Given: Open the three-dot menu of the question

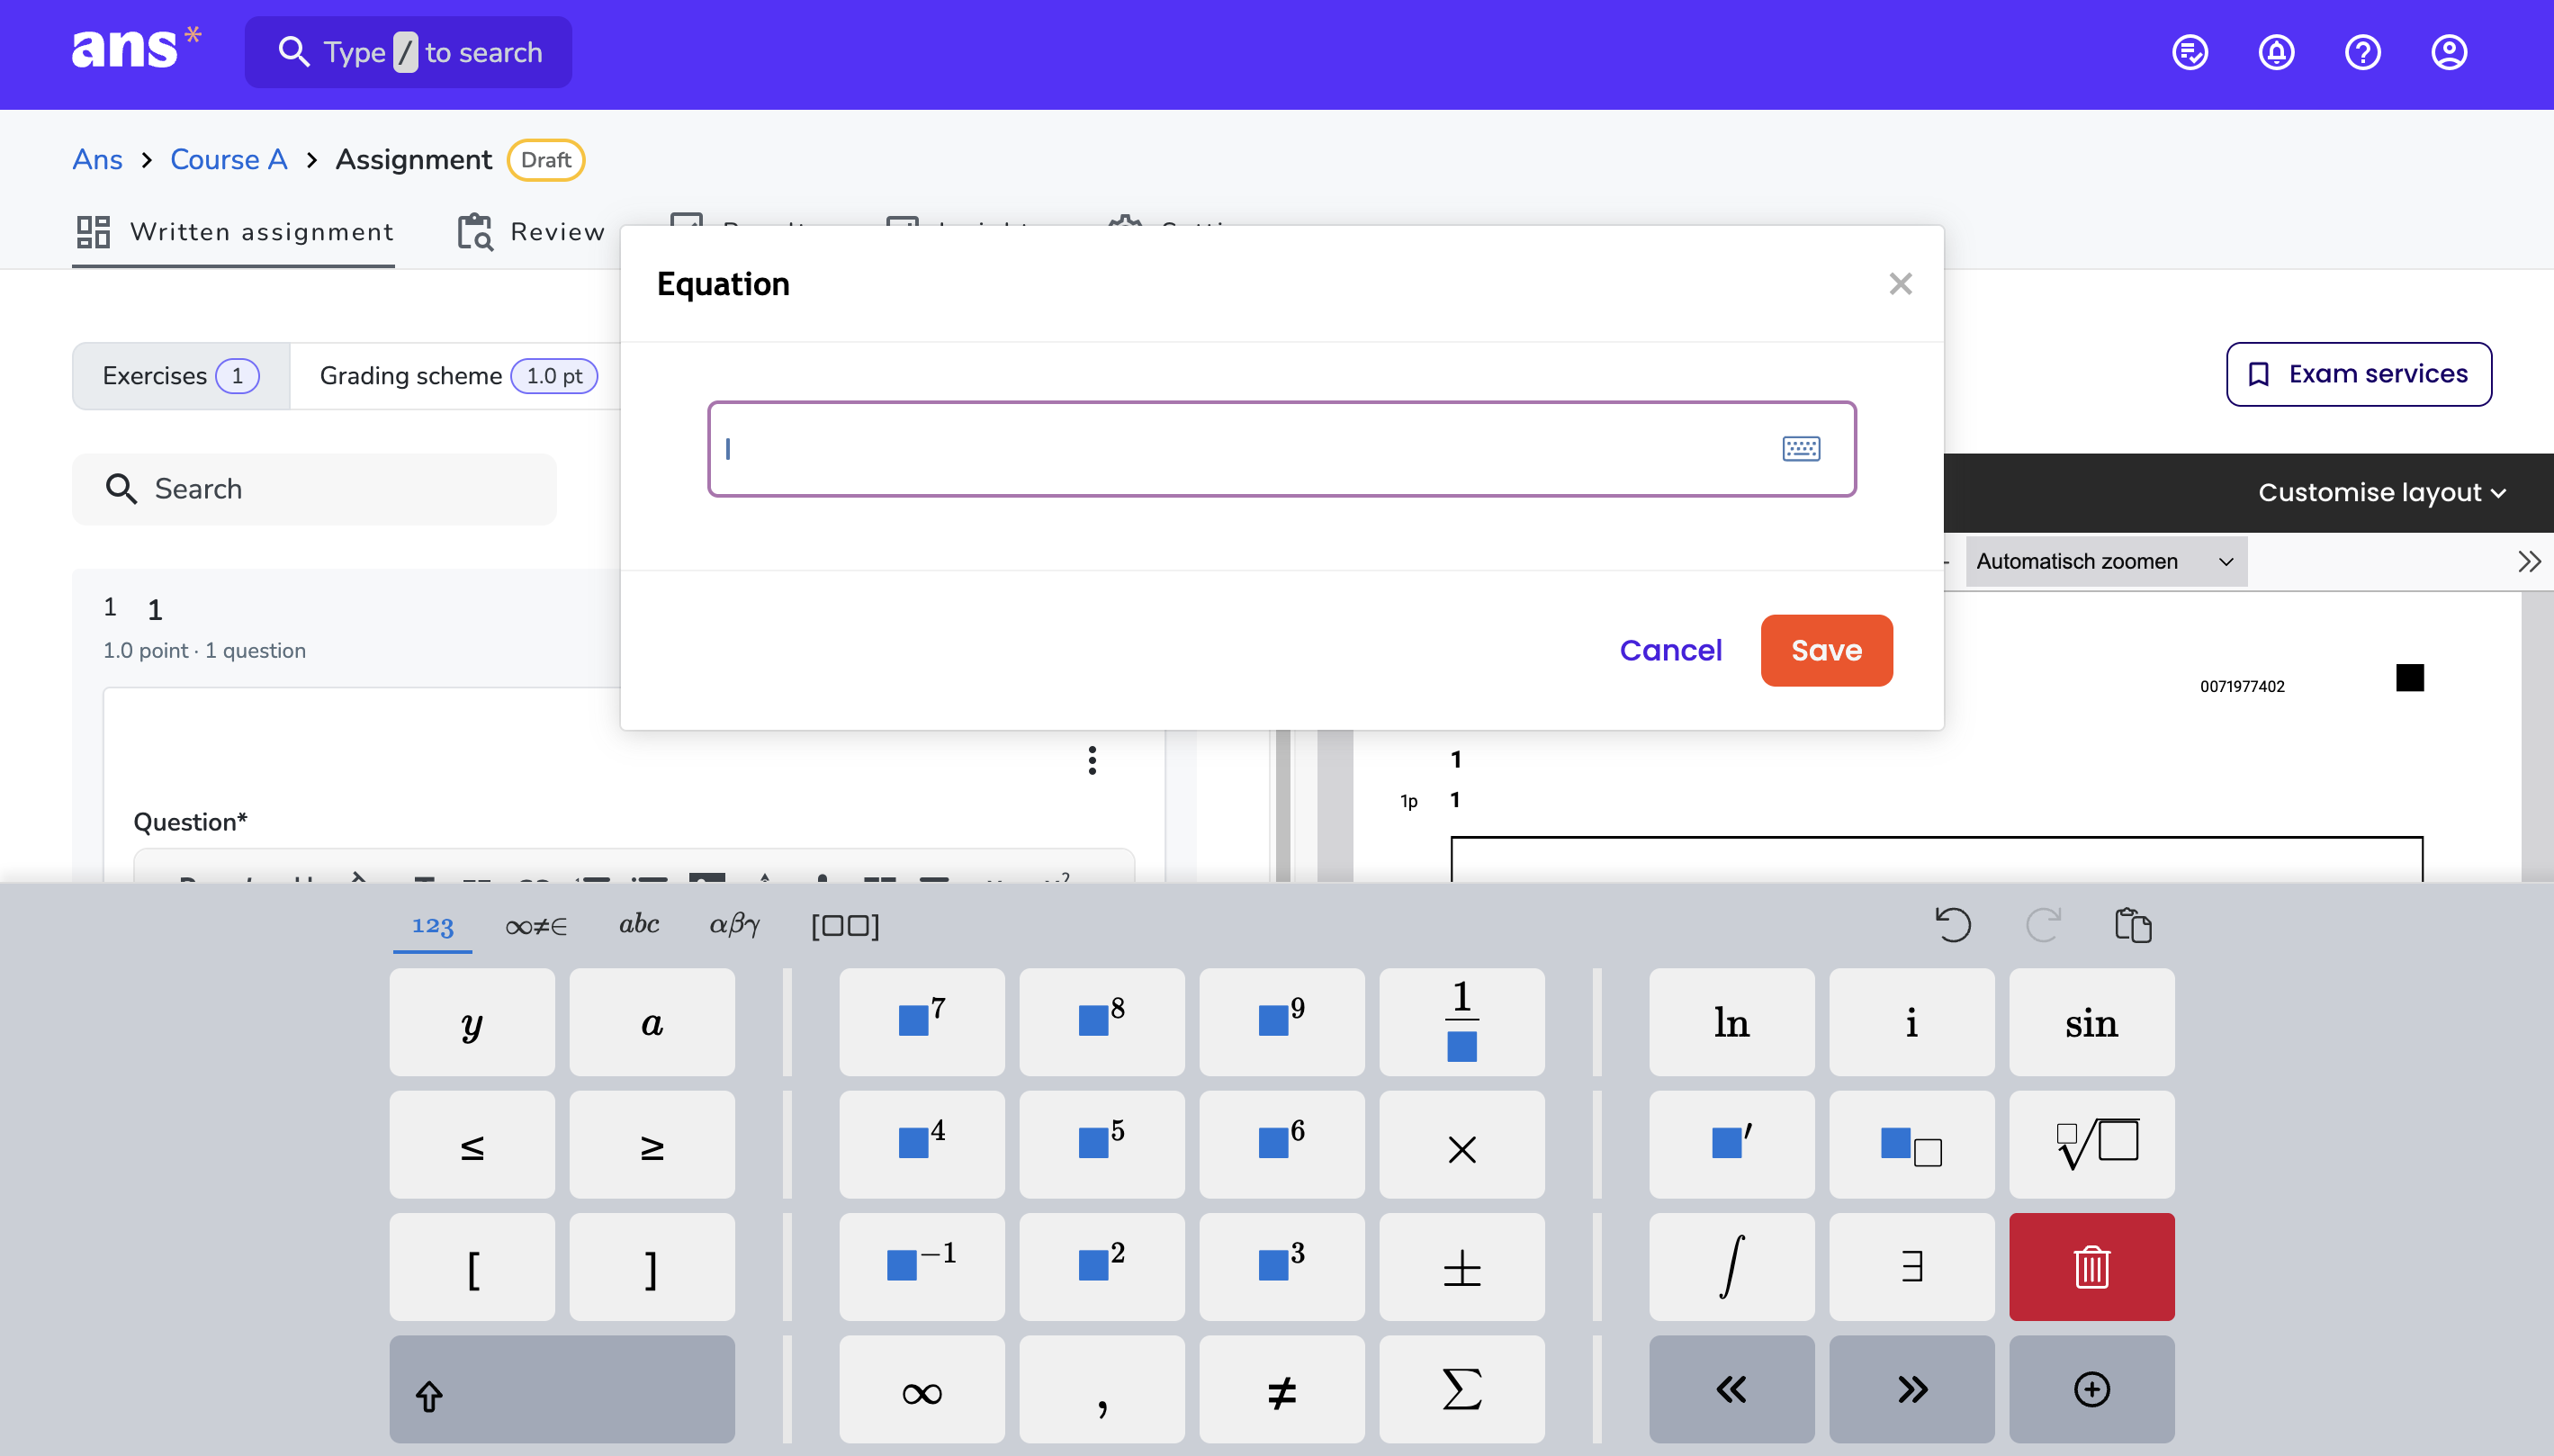Looking at the screenshot, I should tap(1092, 760).
